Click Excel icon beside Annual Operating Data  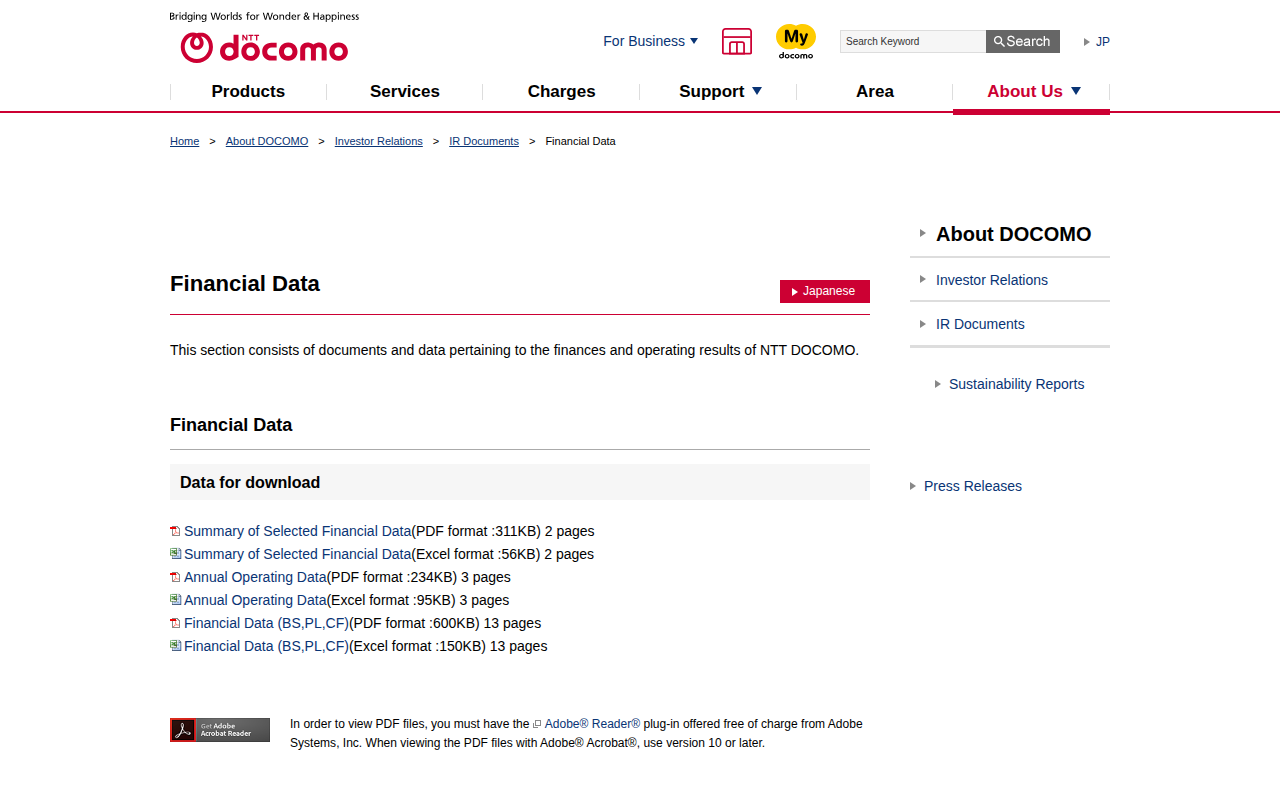(175, 600)
